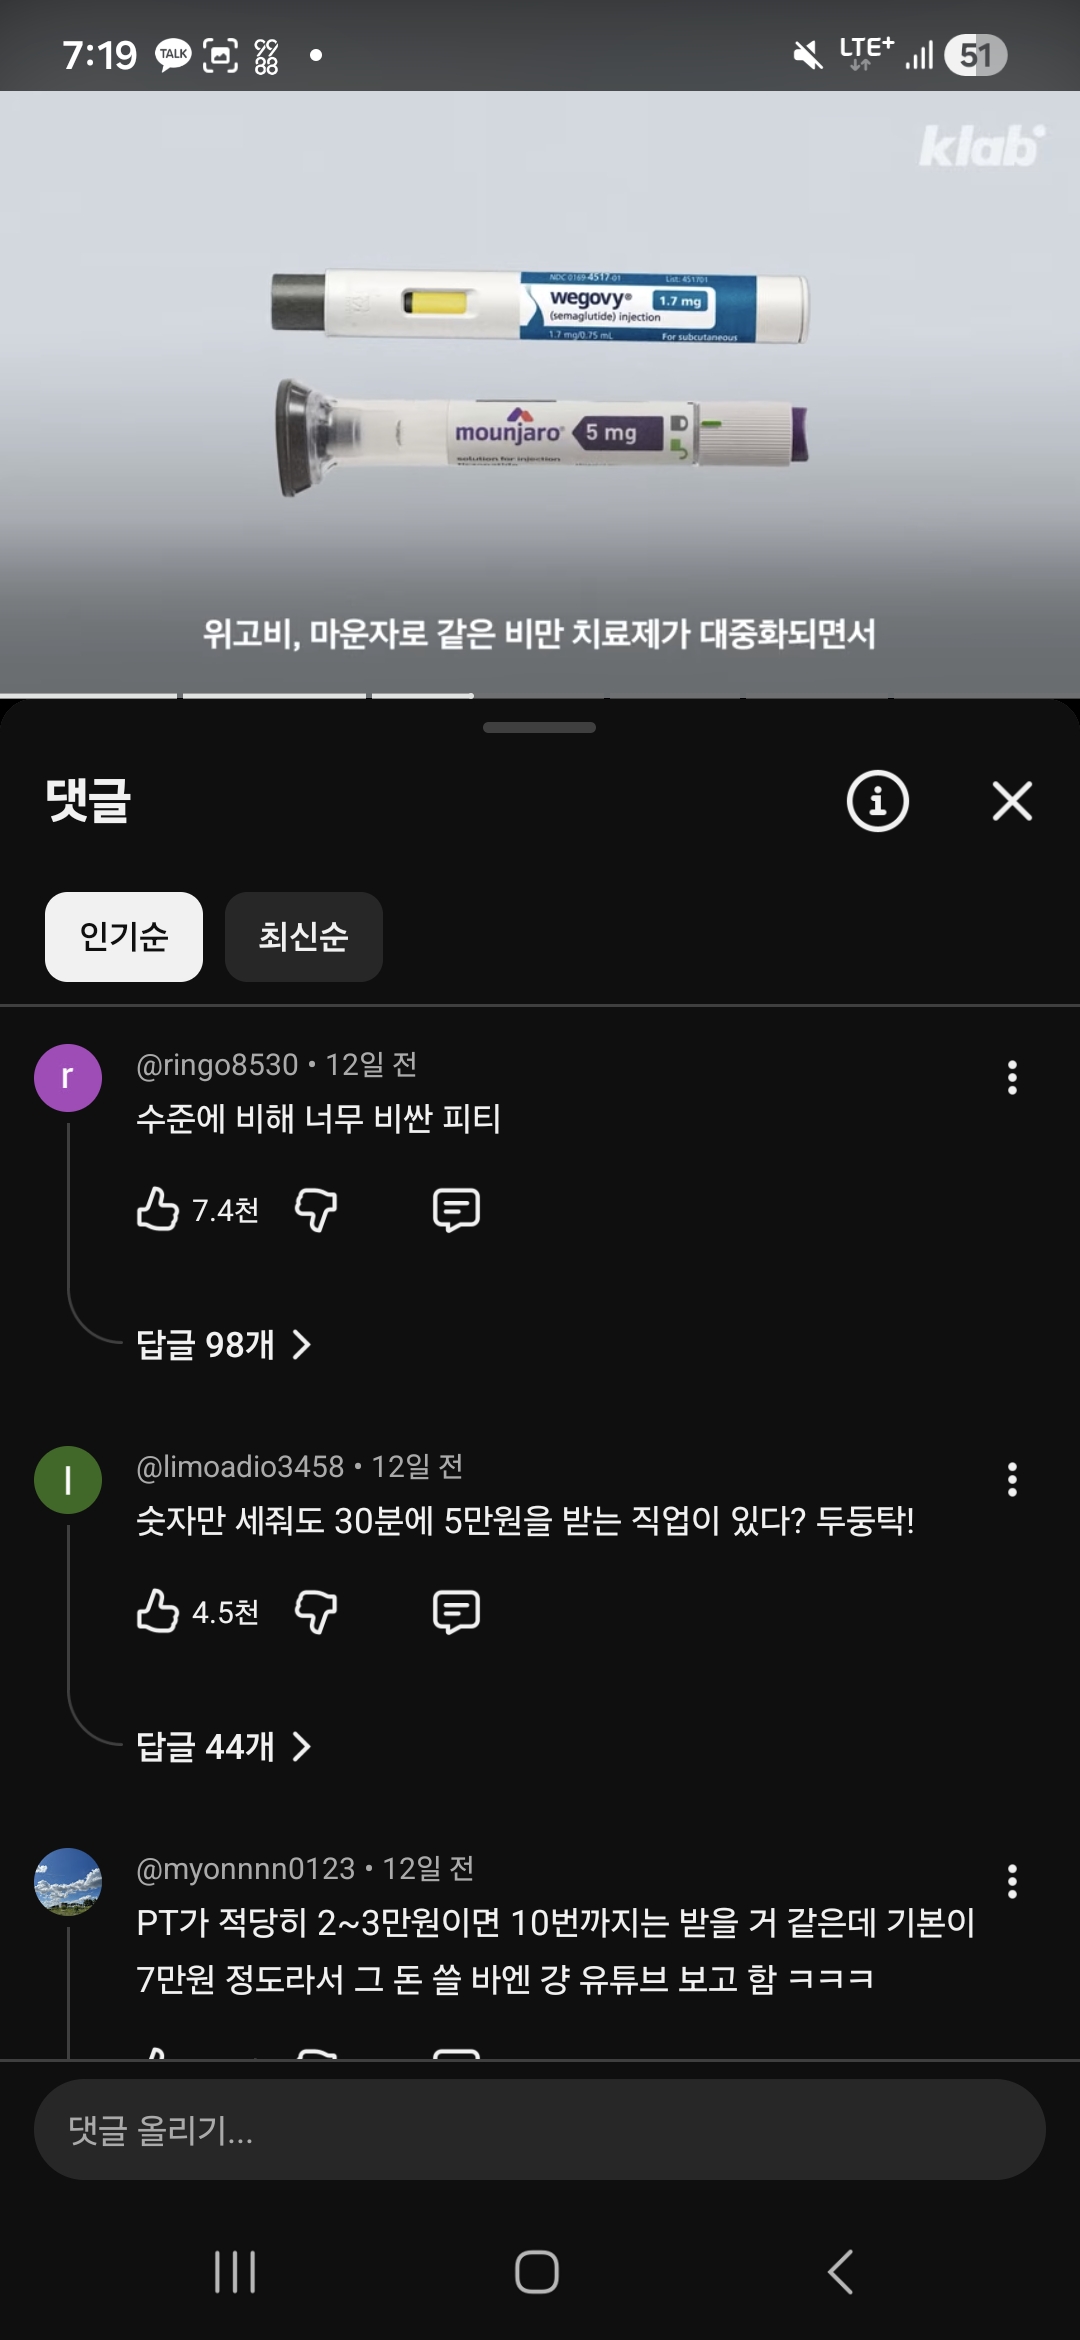Expand the 44 replies thread
1080x2340 pixels.
224,1747
